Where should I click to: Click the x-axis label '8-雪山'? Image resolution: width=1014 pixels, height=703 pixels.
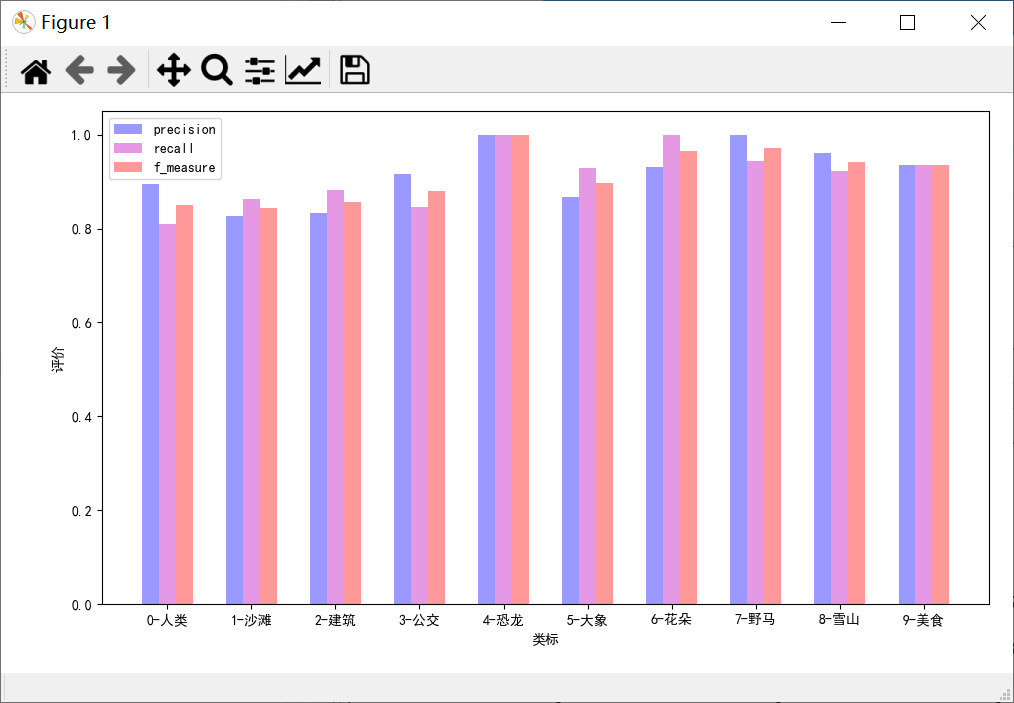click(x=839, y=620)
